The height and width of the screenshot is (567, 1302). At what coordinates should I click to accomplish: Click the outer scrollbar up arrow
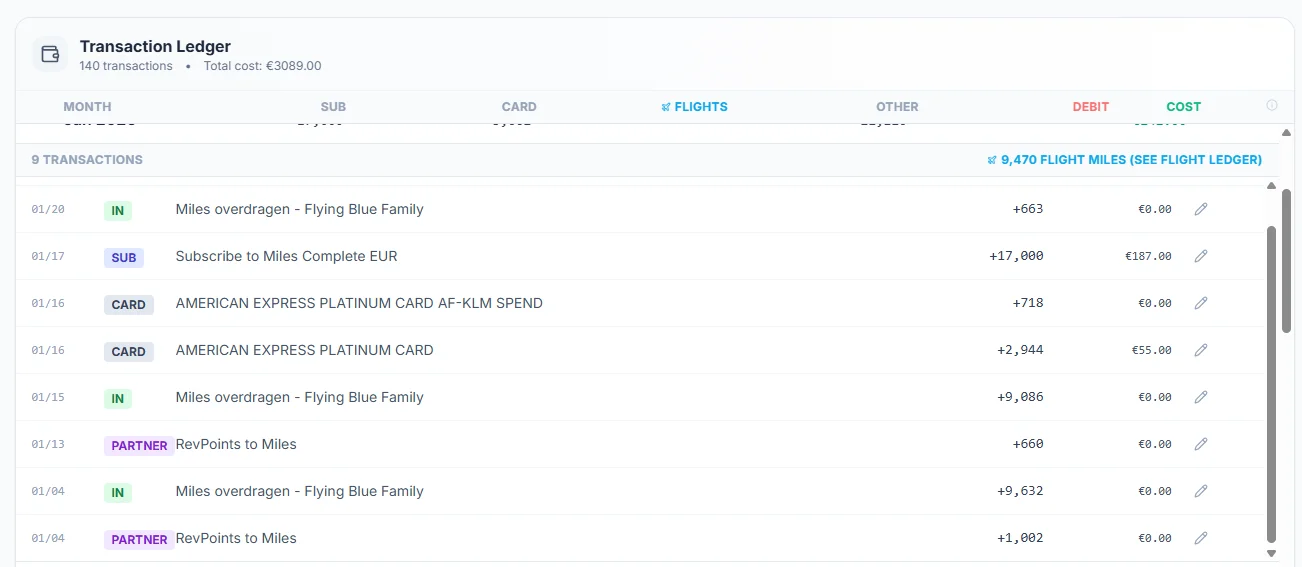pos(1287,132)
